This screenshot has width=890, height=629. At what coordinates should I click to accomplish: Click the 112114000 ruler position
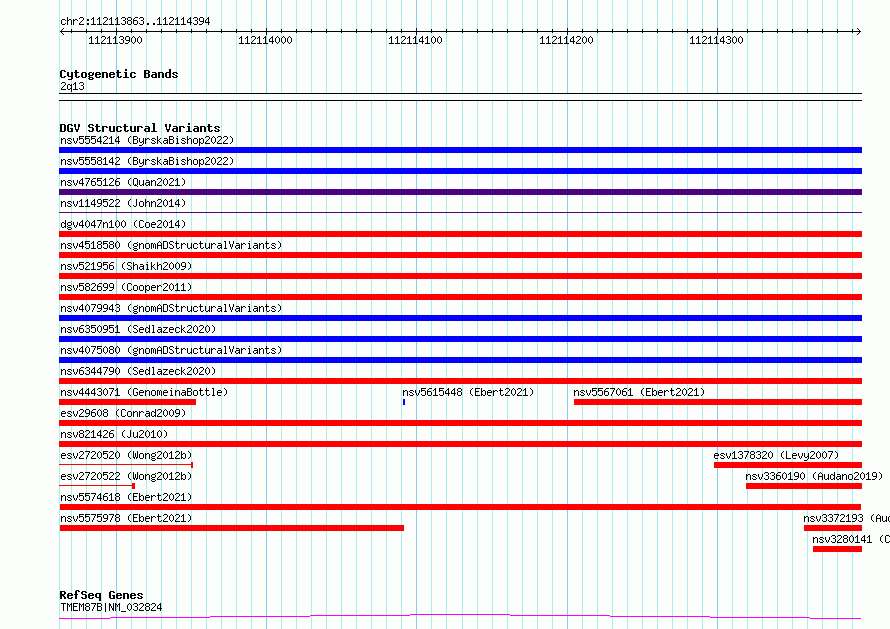[265, 40]
